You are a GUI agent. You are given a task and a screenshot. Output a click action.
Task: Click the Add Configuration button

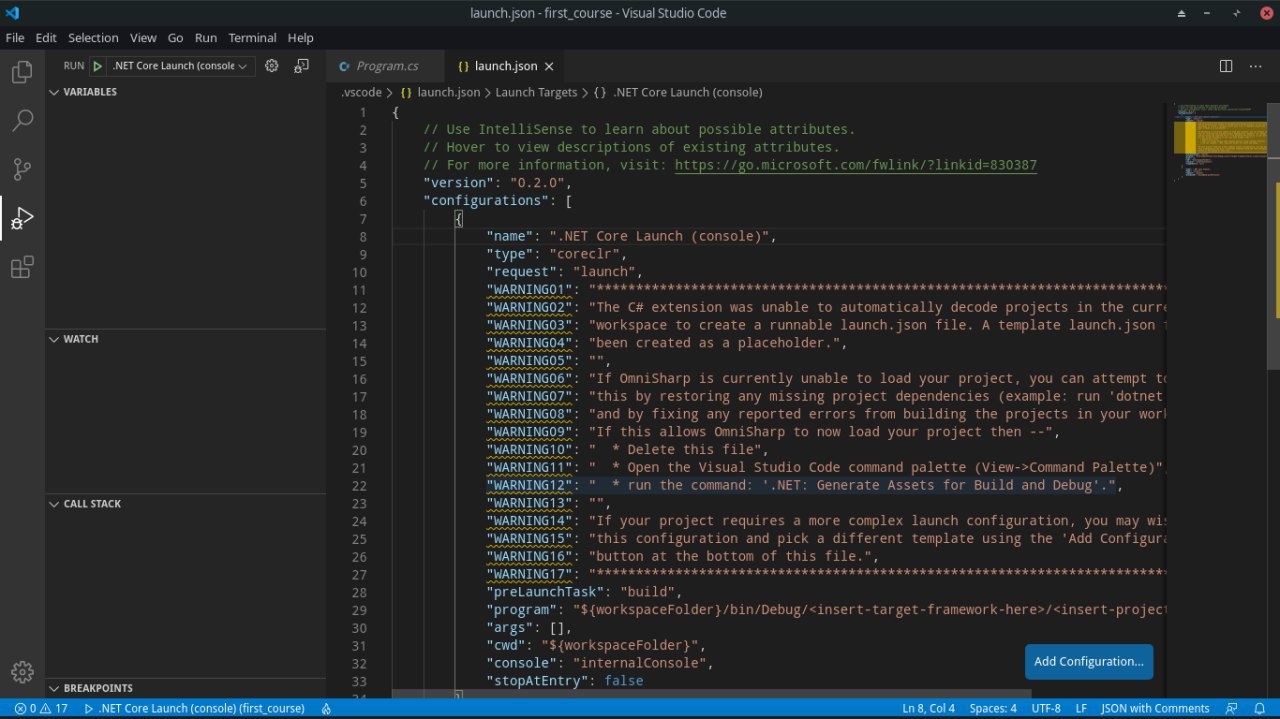[1089, 661]
